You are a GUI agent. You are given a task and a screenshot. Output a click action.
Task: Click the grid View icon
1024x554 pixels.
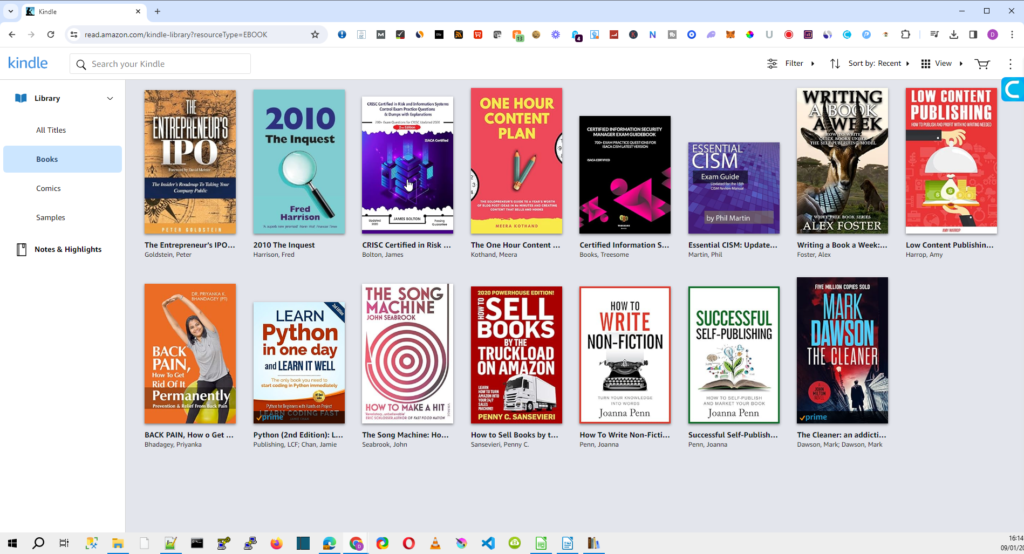pos(925,63)
